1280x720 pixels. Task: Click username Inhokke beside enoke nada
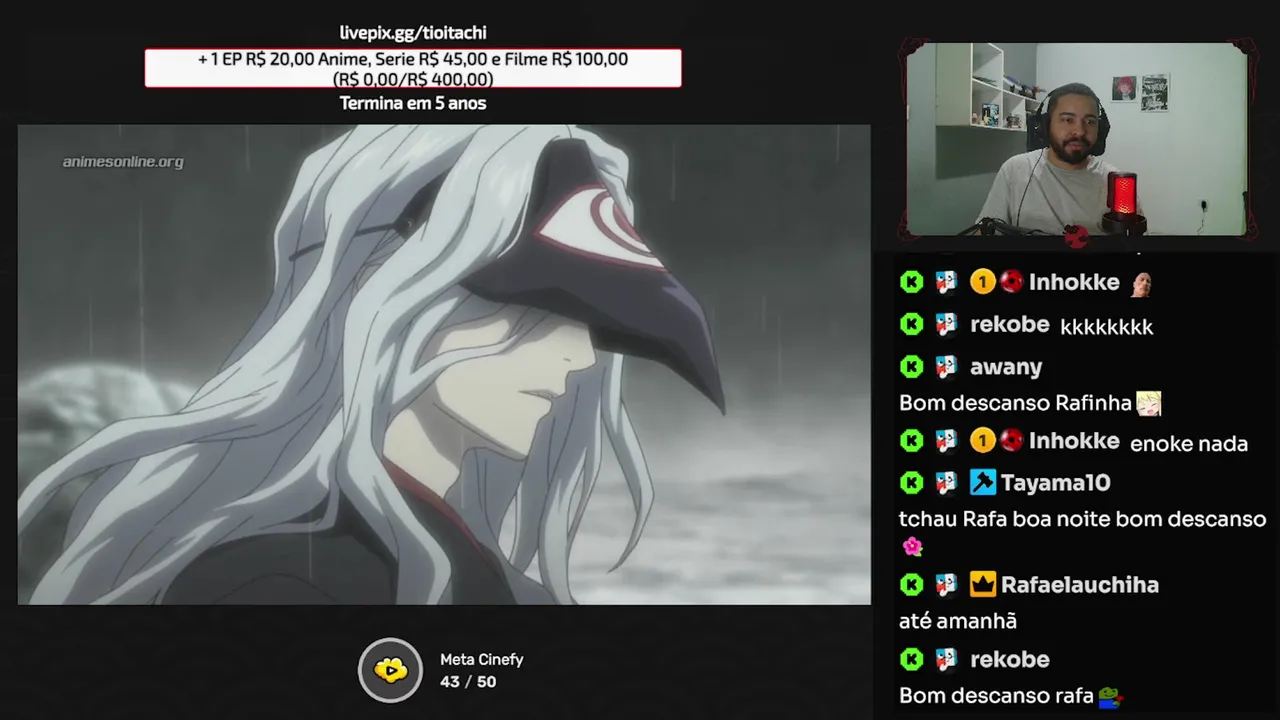pyautogui.click(x=1074, y=441)
